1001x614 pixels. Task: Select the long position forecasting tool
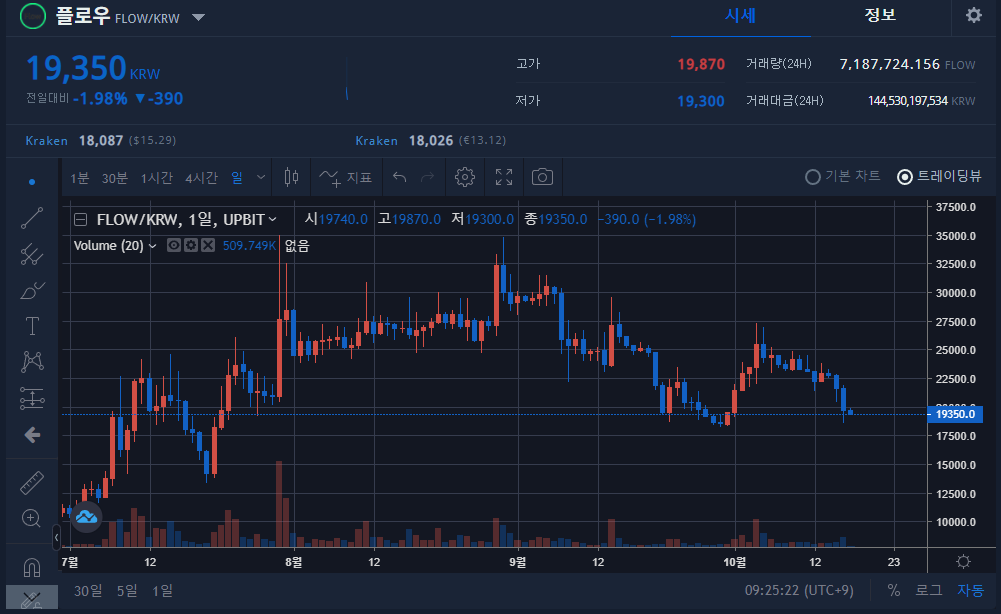tap(32, 398)
